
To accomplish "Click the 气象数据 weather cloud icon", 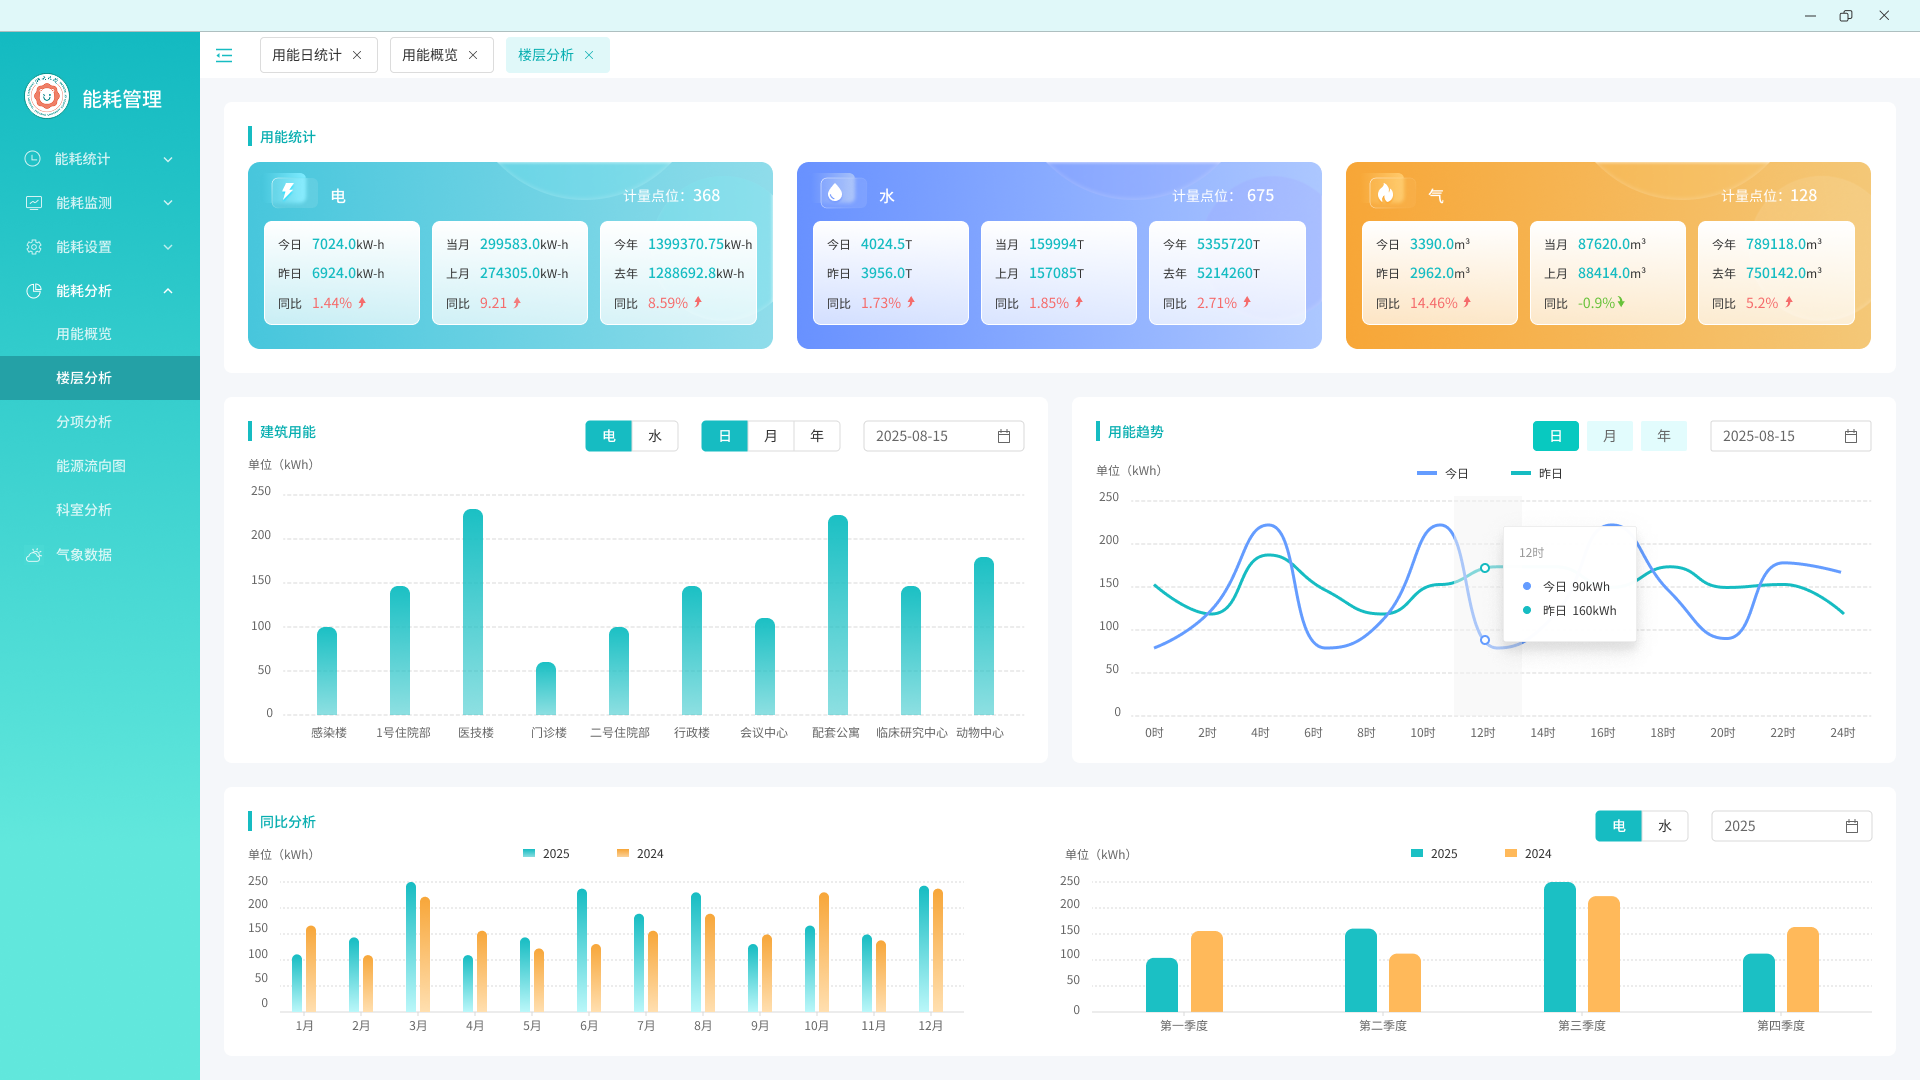I will [x=34, y=555].
